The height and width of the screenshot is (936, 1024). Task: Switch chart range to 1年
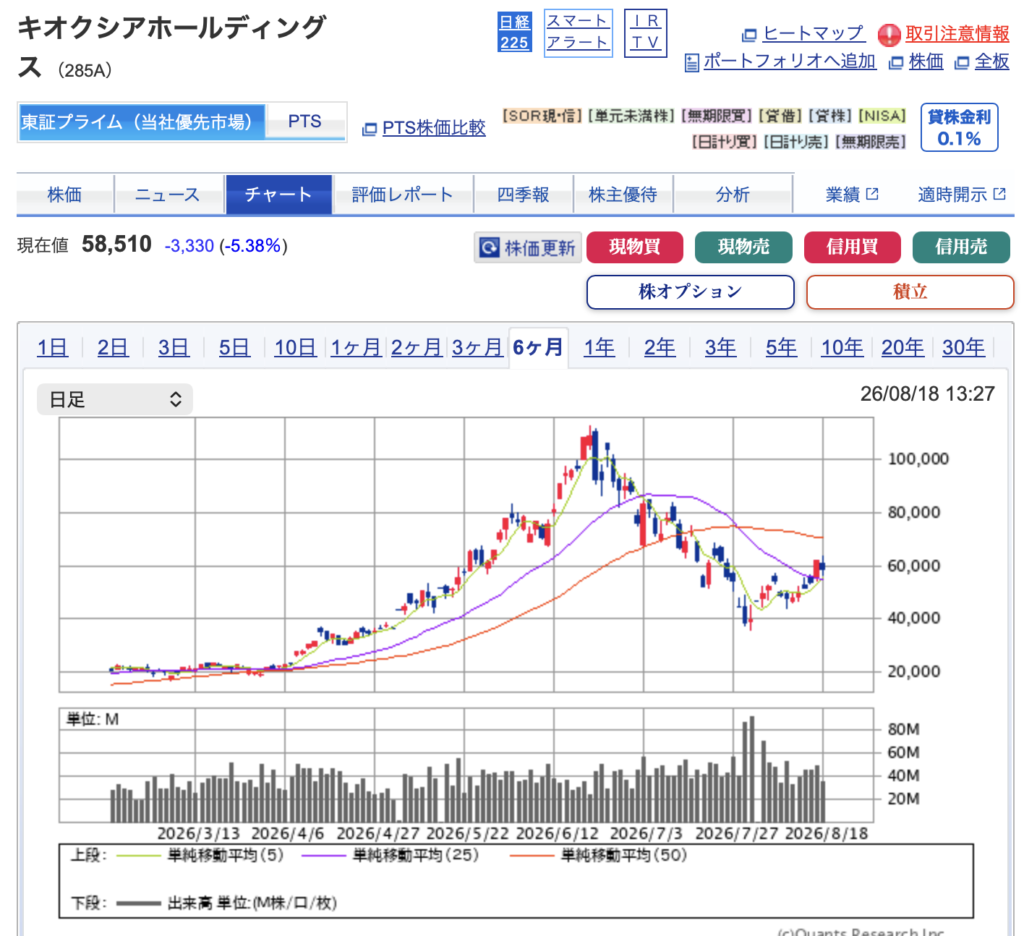[599, 347]
